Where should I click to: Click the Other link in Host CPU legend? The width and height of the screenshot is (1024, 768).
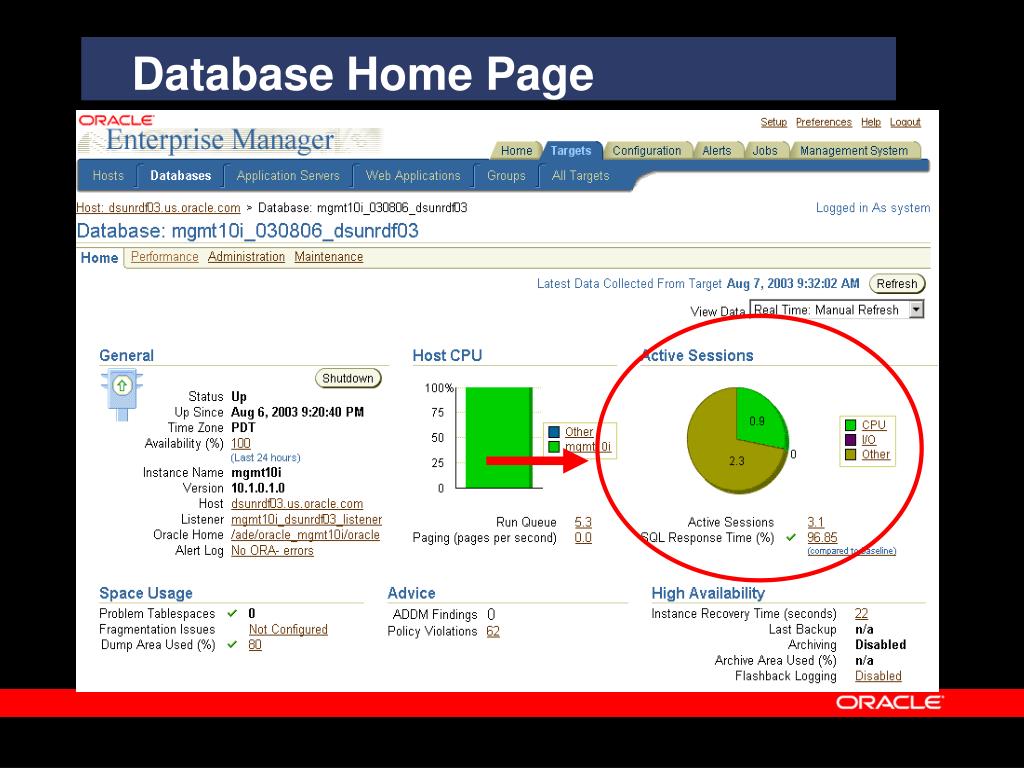tap(579, 432)
